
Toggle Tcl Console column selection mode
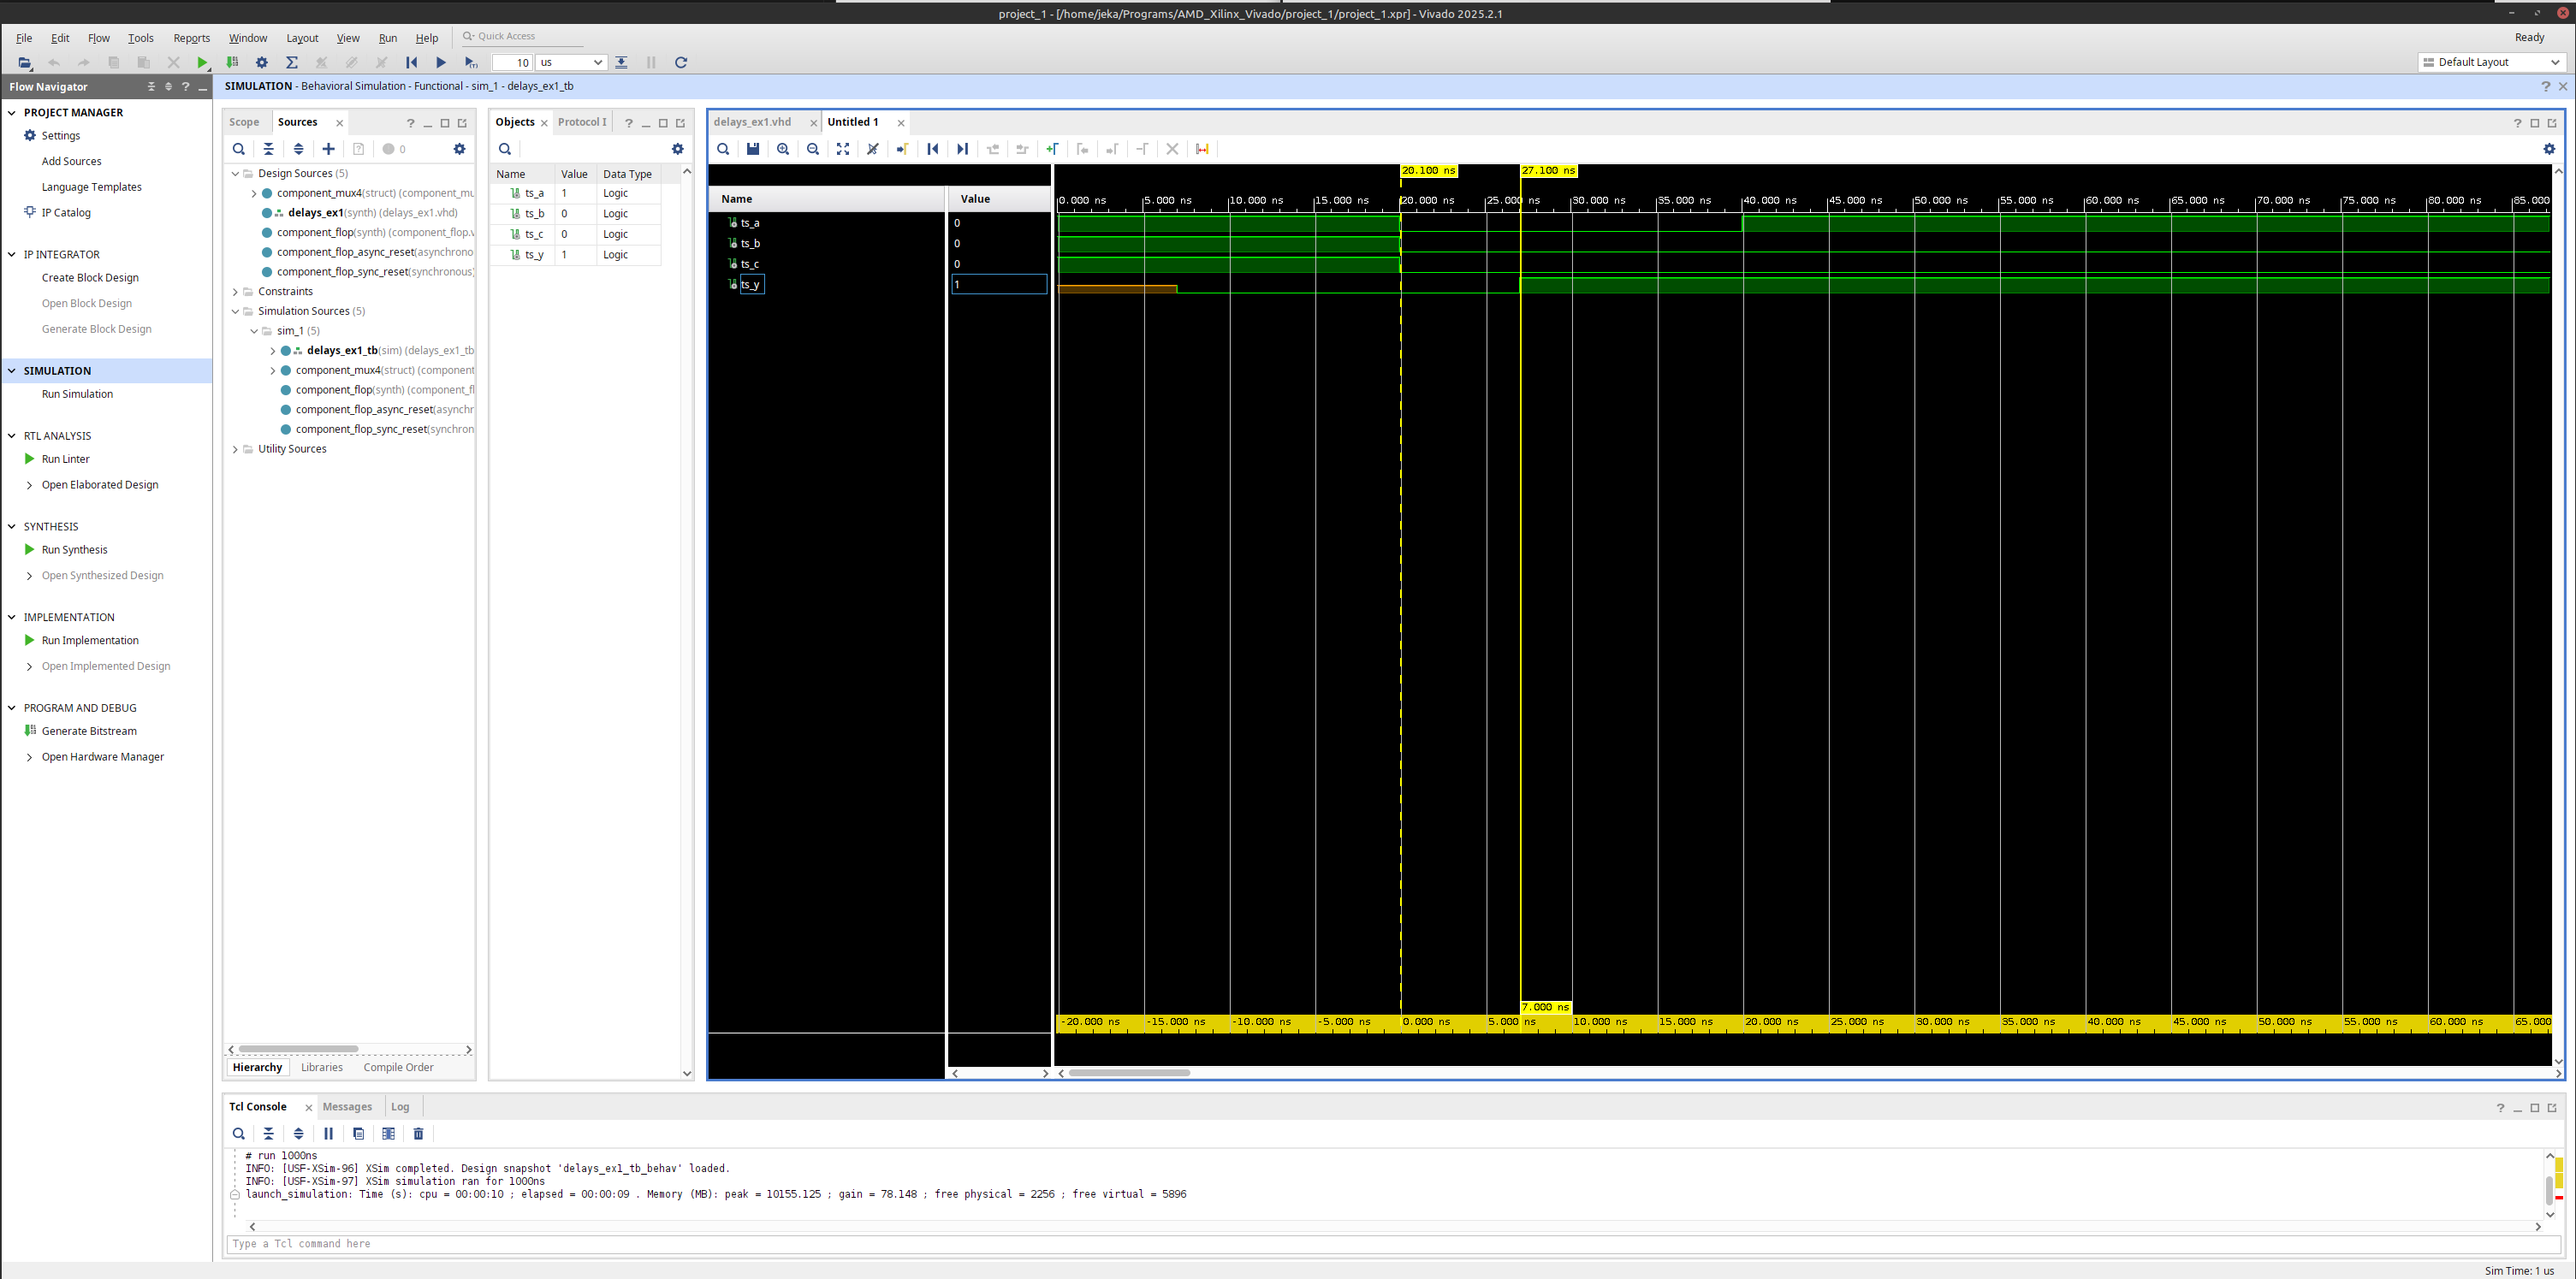(x=388, y=1133)
